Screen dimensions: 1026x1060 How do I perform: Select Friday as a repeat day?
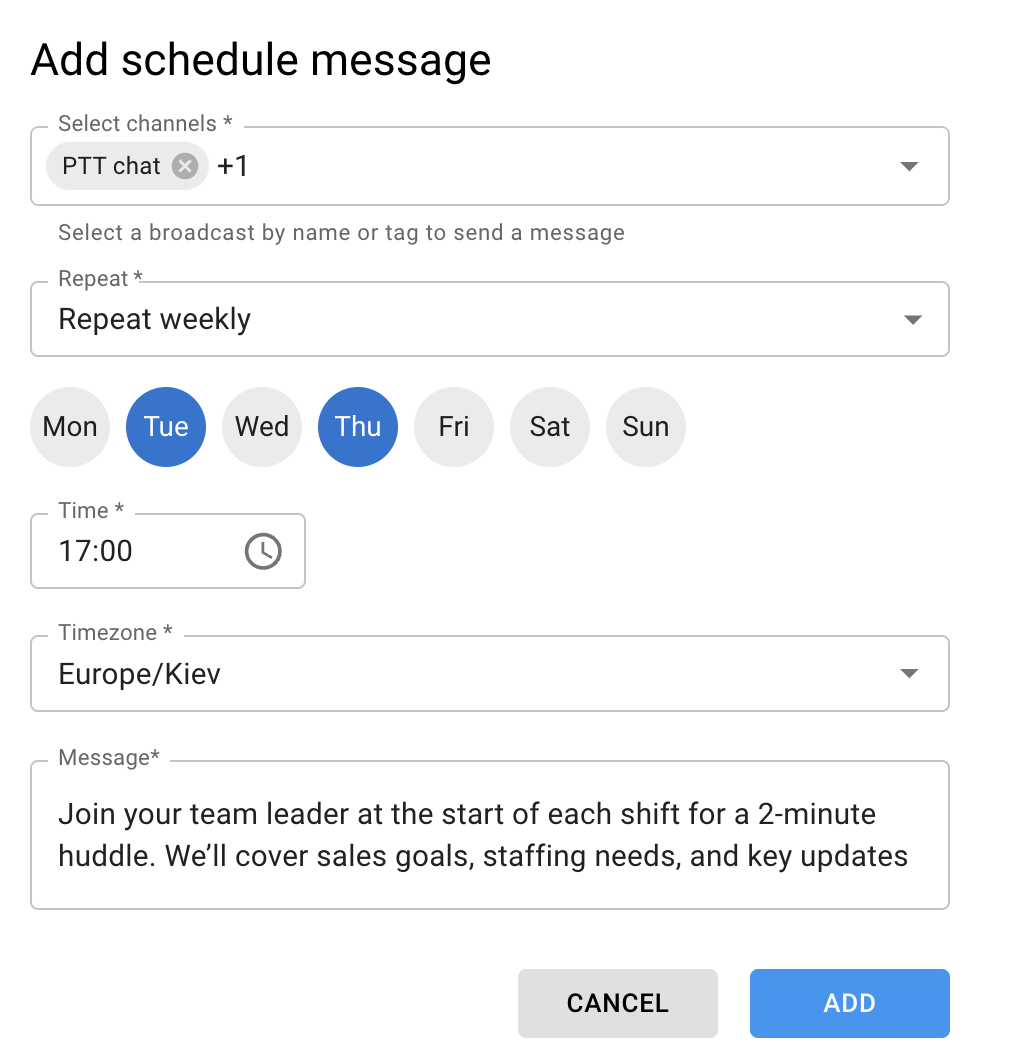click(x=453, y=426)
